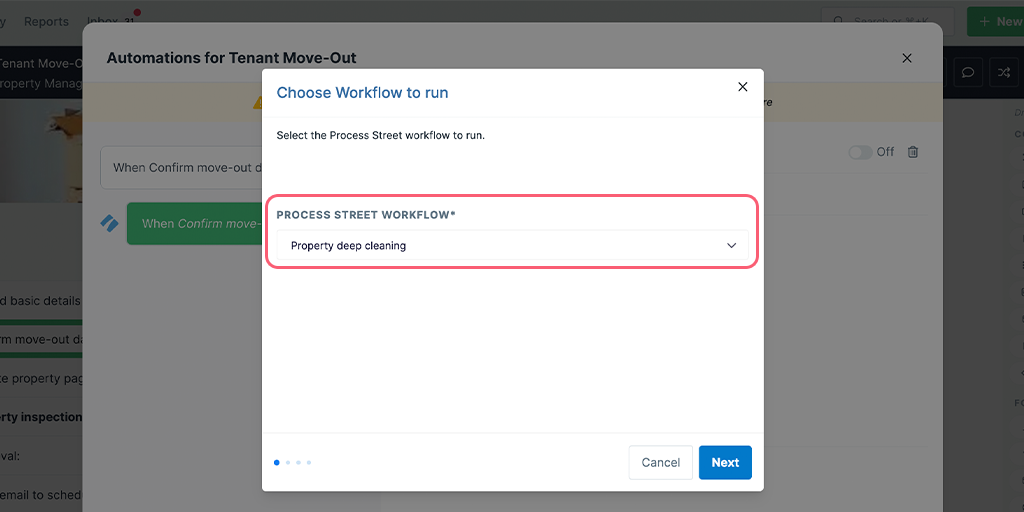
Task: Click the 'When Confirm move-out' automation field
Action: [x=182, y=168]
